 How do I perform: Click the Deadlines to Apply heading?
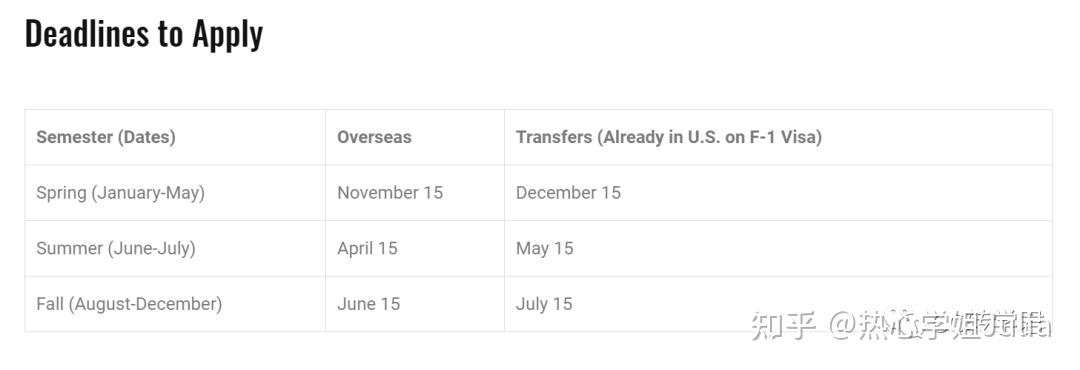pyautogui.click(x=143, y=34)
